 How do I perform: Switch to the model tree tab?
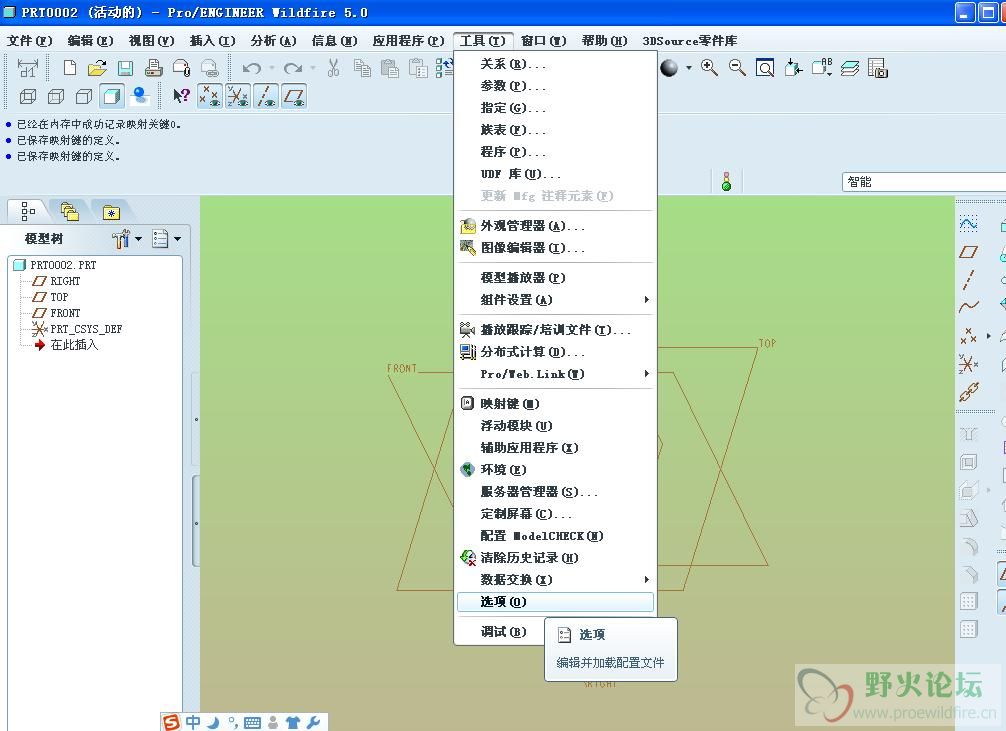tap(28, 211)
